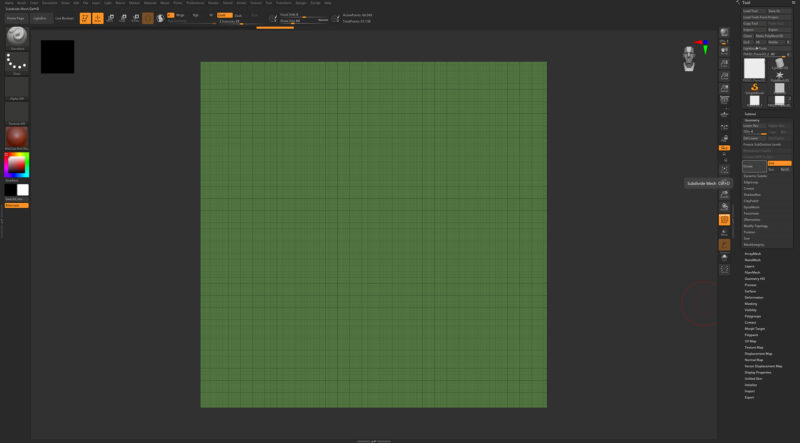The height and width of the screenshot is (443, 800).
Task: Open the Dots stroke type selector
Action: coord(17,62)
